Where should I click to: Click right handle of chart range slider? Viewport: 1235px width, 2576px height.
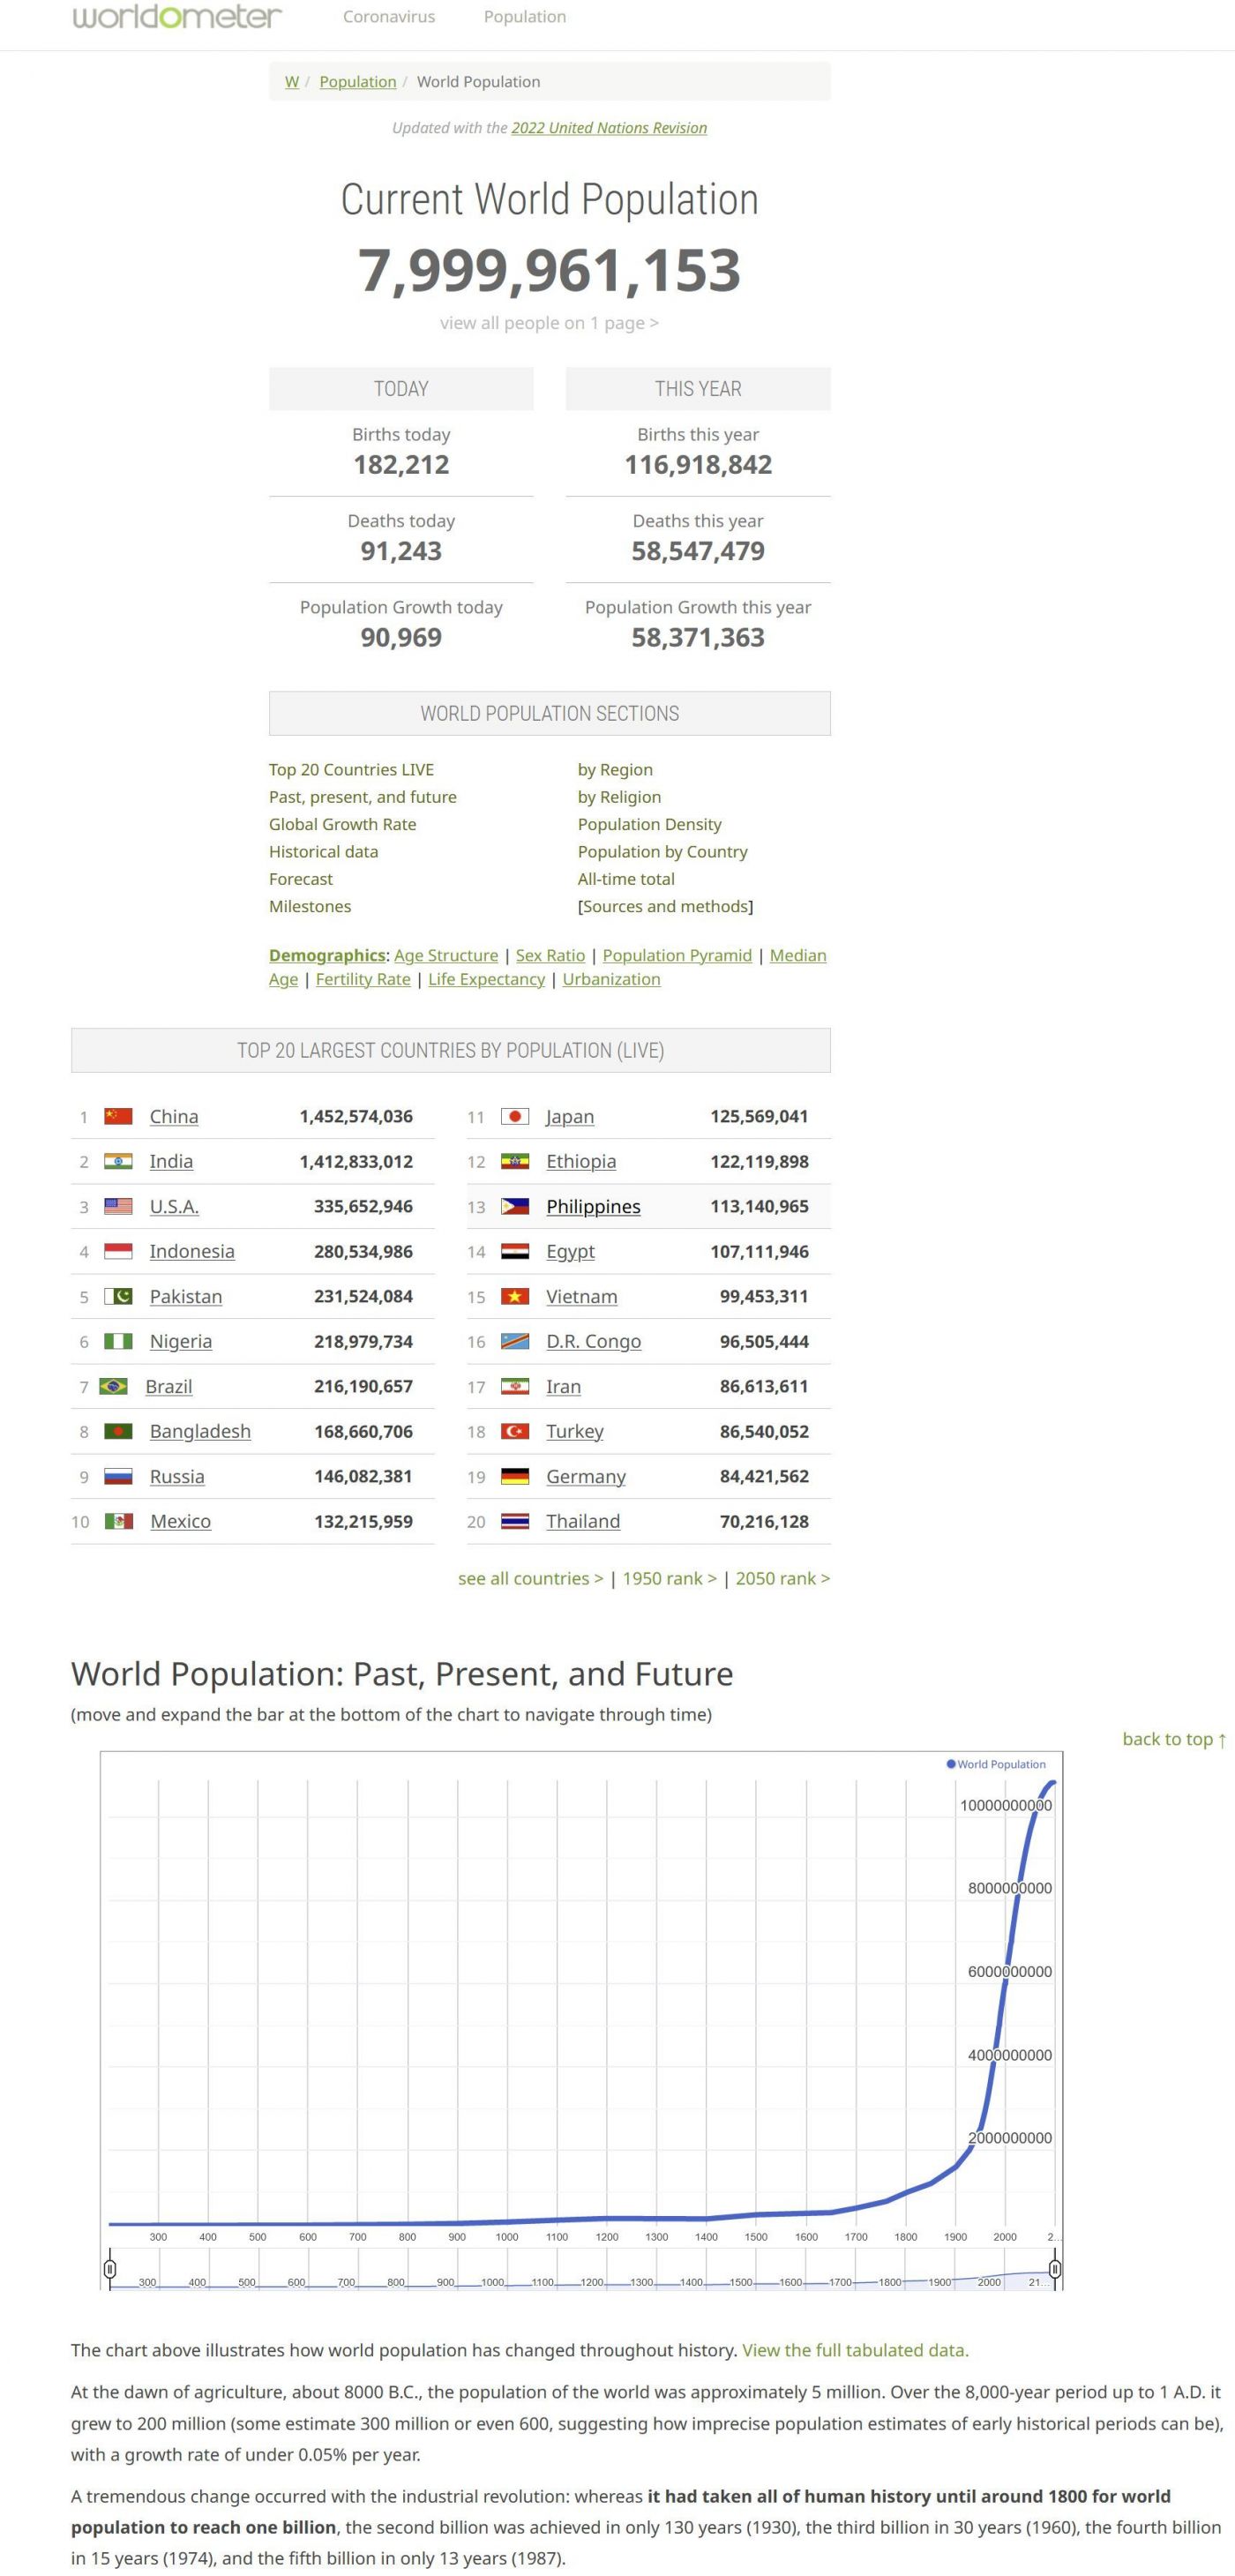pos(1054,2268)
